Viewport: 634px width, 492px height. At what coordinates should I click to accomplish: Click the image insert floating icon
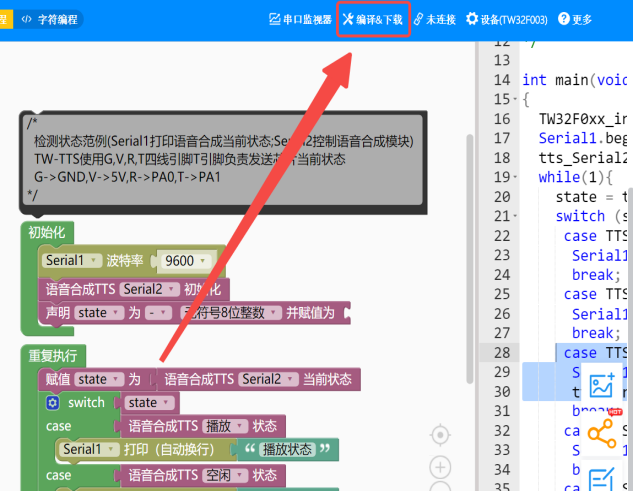point(602,385)
